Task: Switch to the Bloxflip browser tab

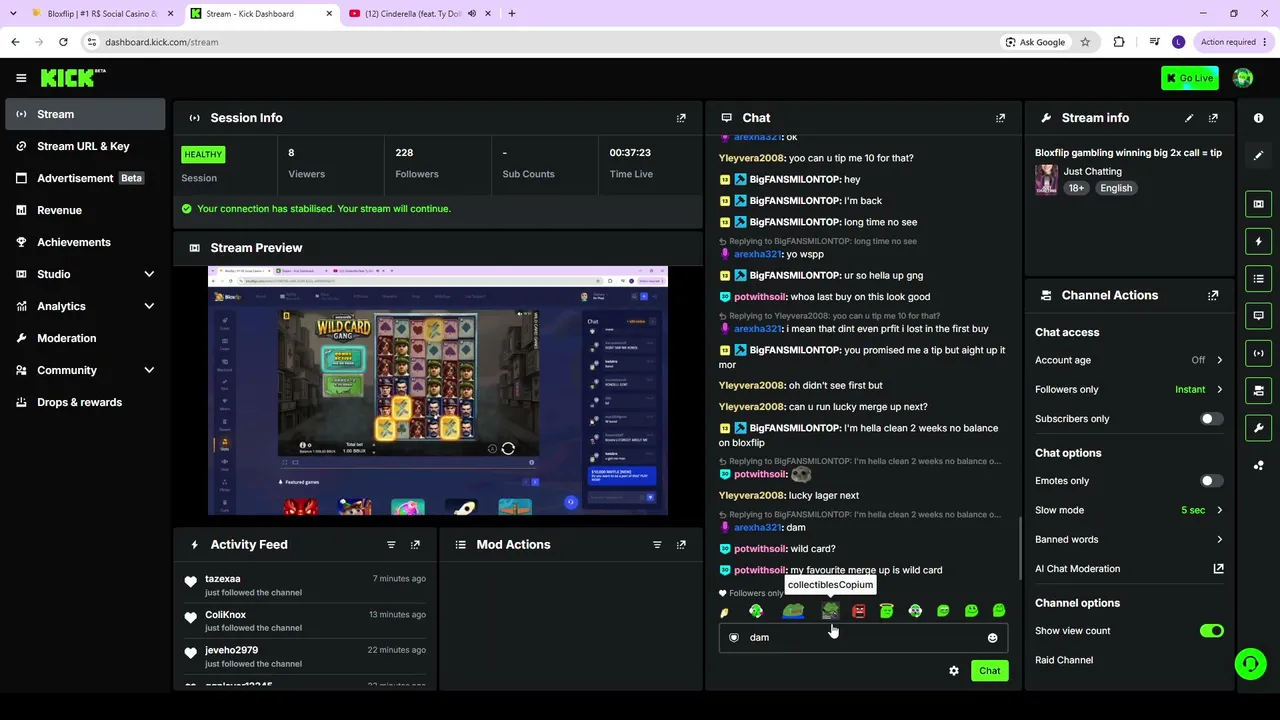Action: click(101, 14)
